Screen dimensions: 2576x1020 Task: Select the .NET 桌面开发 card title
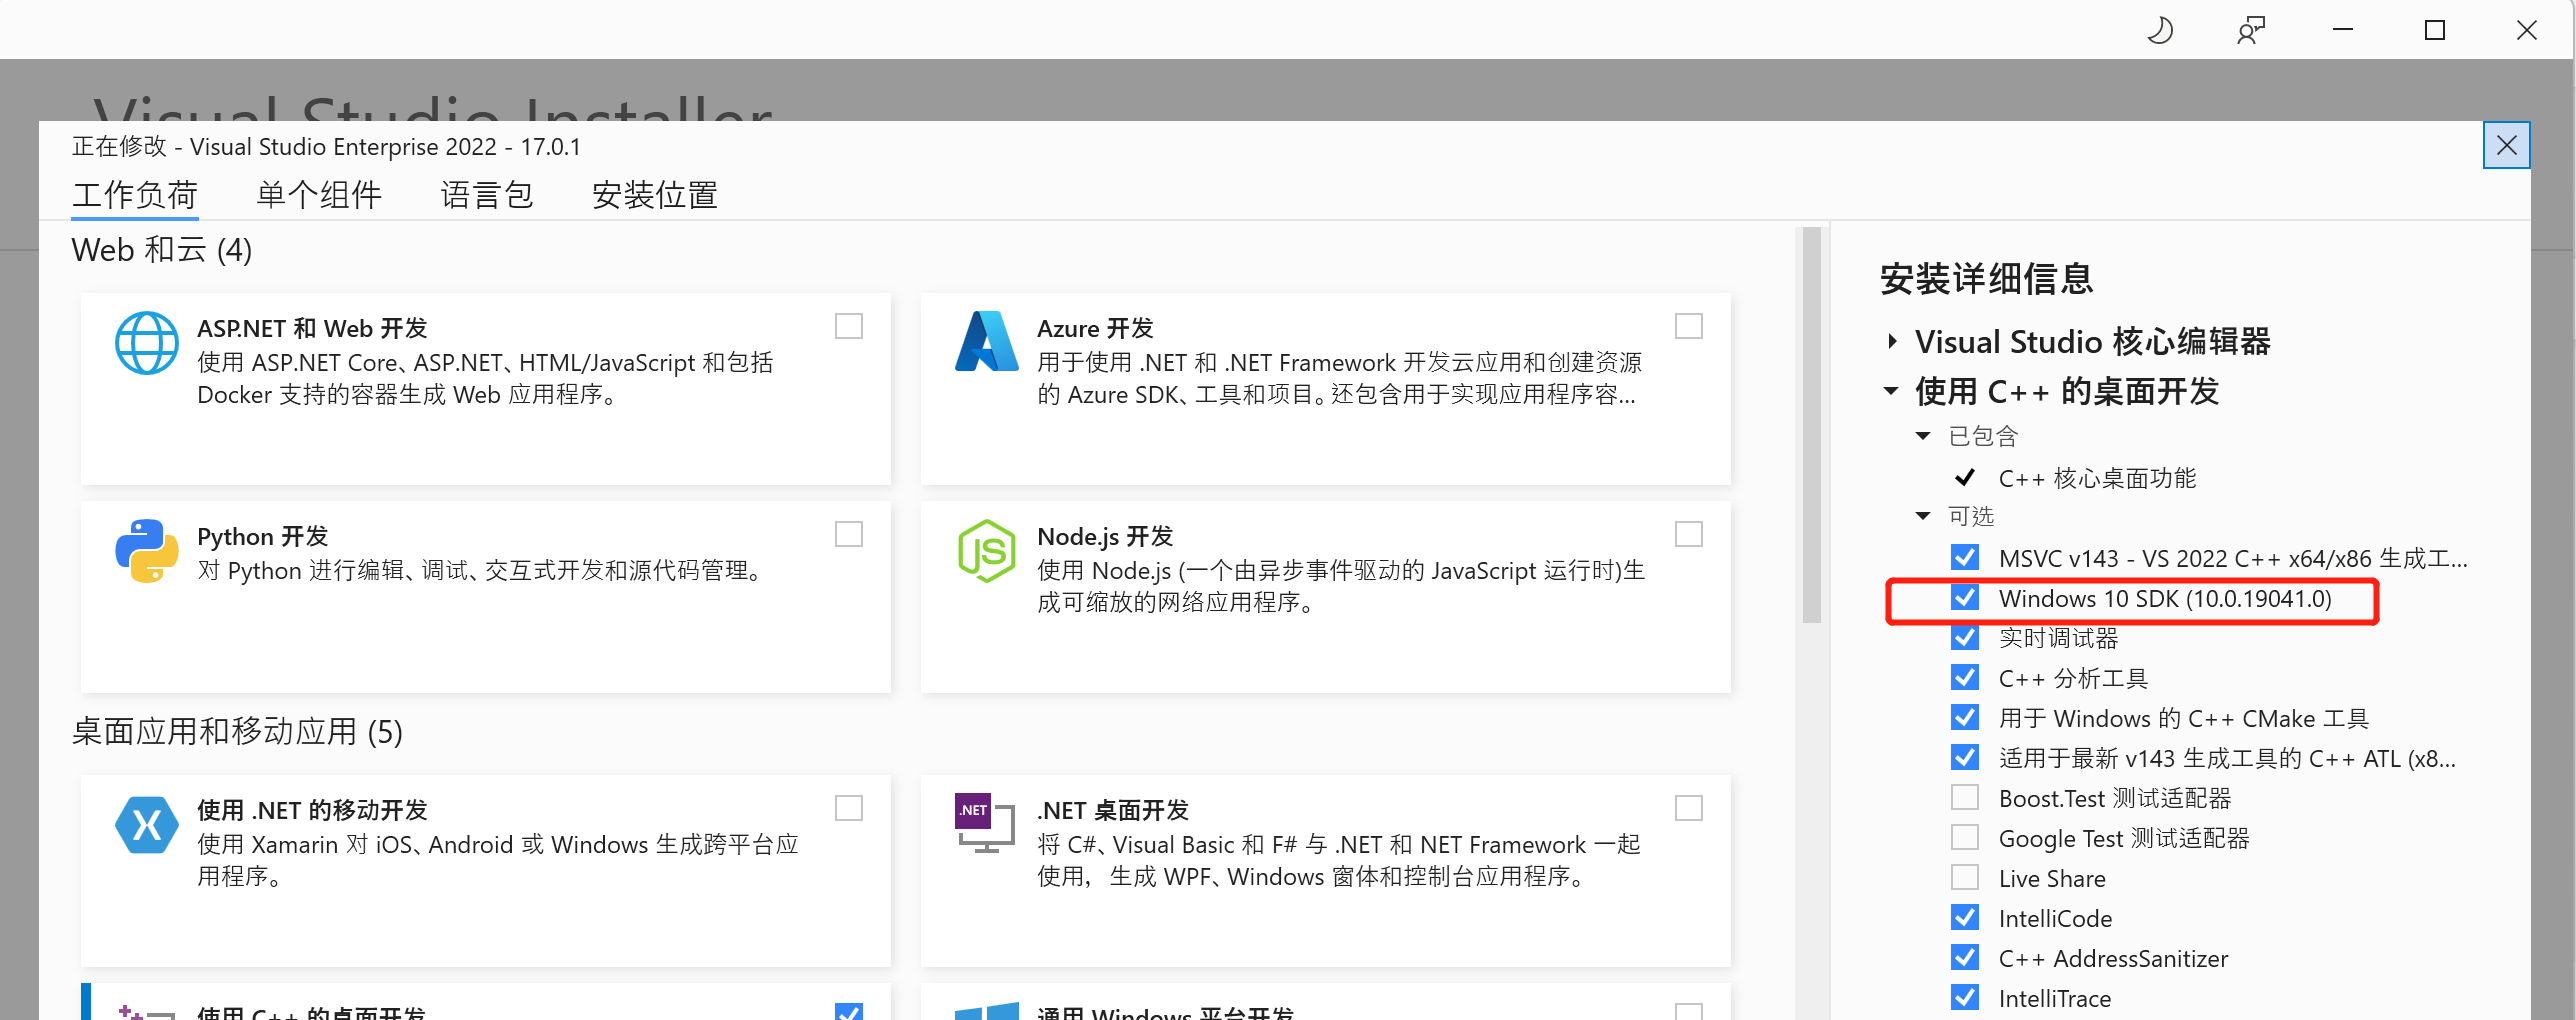pyautogui.click(x=1113, y=811)
